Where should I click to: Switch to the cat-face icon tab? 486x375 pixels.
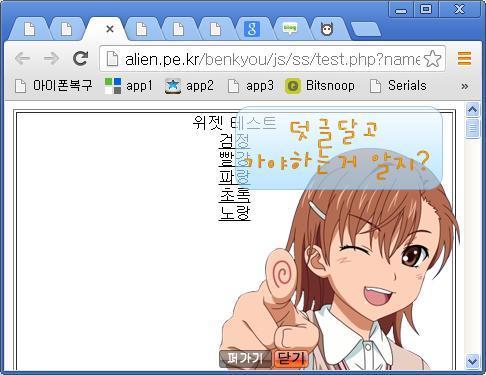click(x=327, y=29)
